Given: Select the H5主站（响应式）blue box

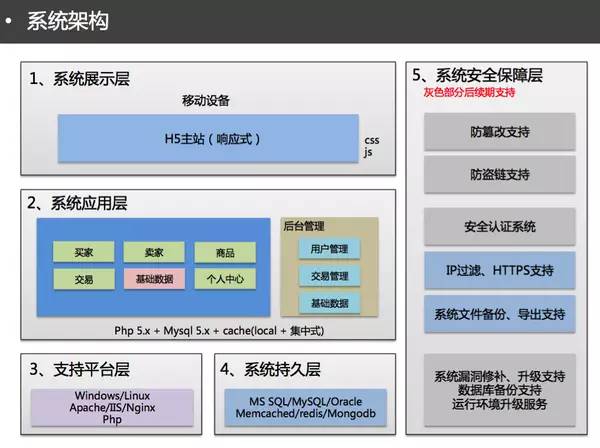Looking at the screenshot, I should pyautogui.click(x=208, y=138).
